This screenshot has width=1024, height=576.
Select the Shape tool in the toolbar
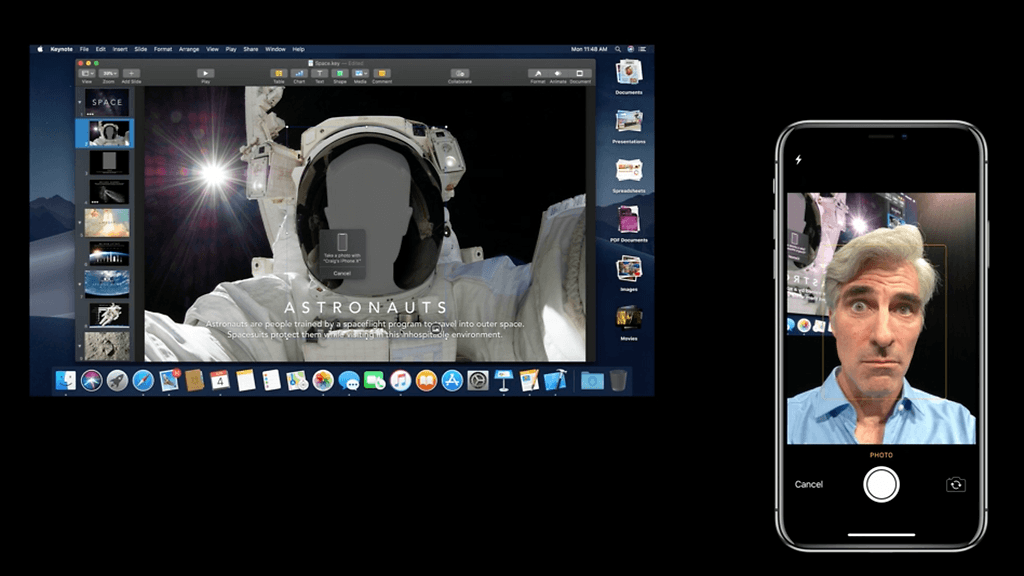[340, 73]
